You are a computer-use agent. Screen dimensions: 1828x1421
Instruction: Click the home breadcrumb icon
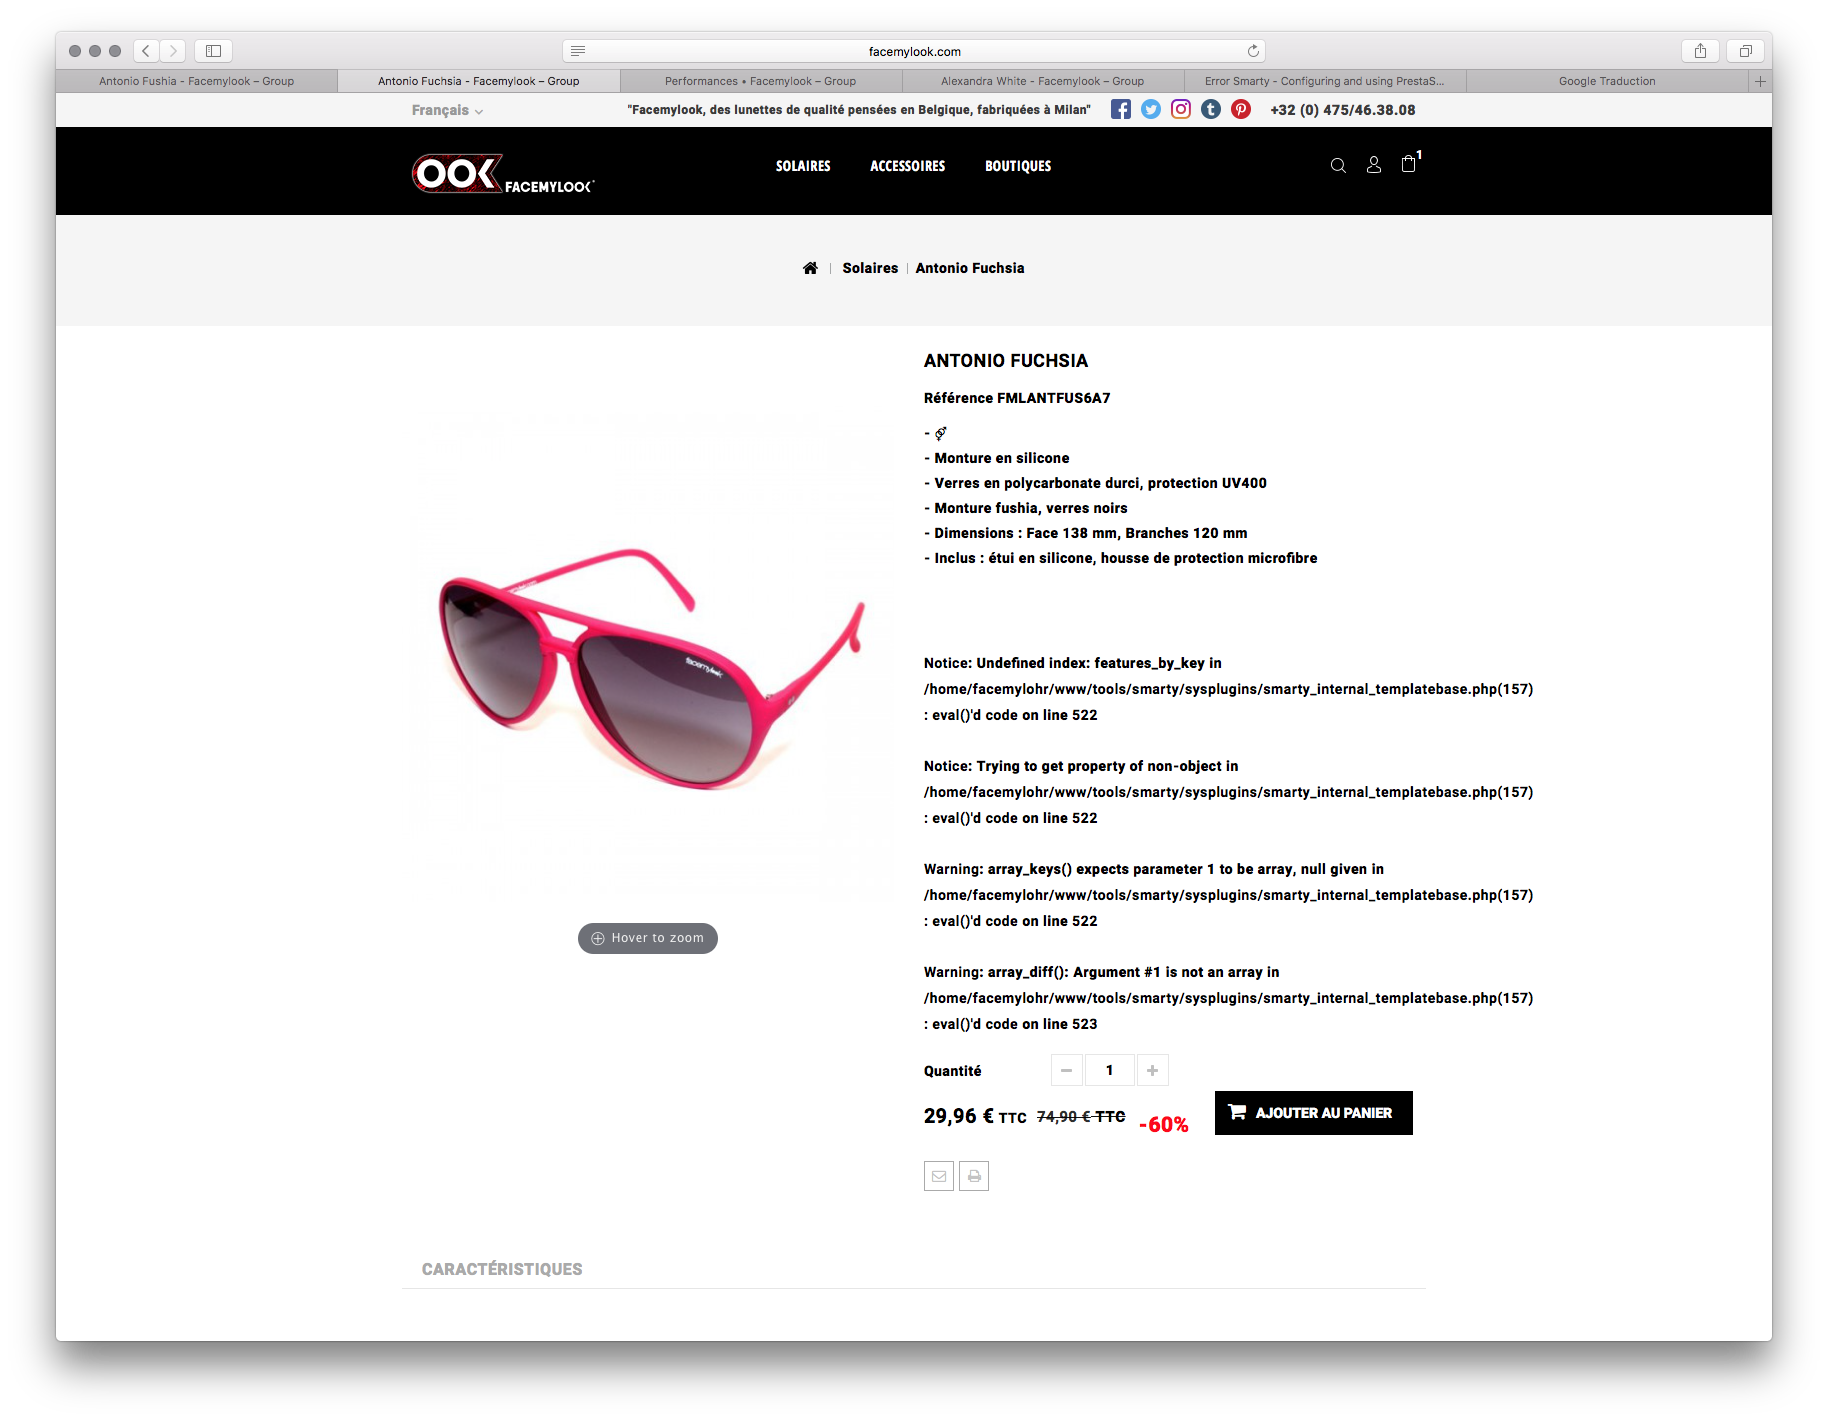click(810, 268)
